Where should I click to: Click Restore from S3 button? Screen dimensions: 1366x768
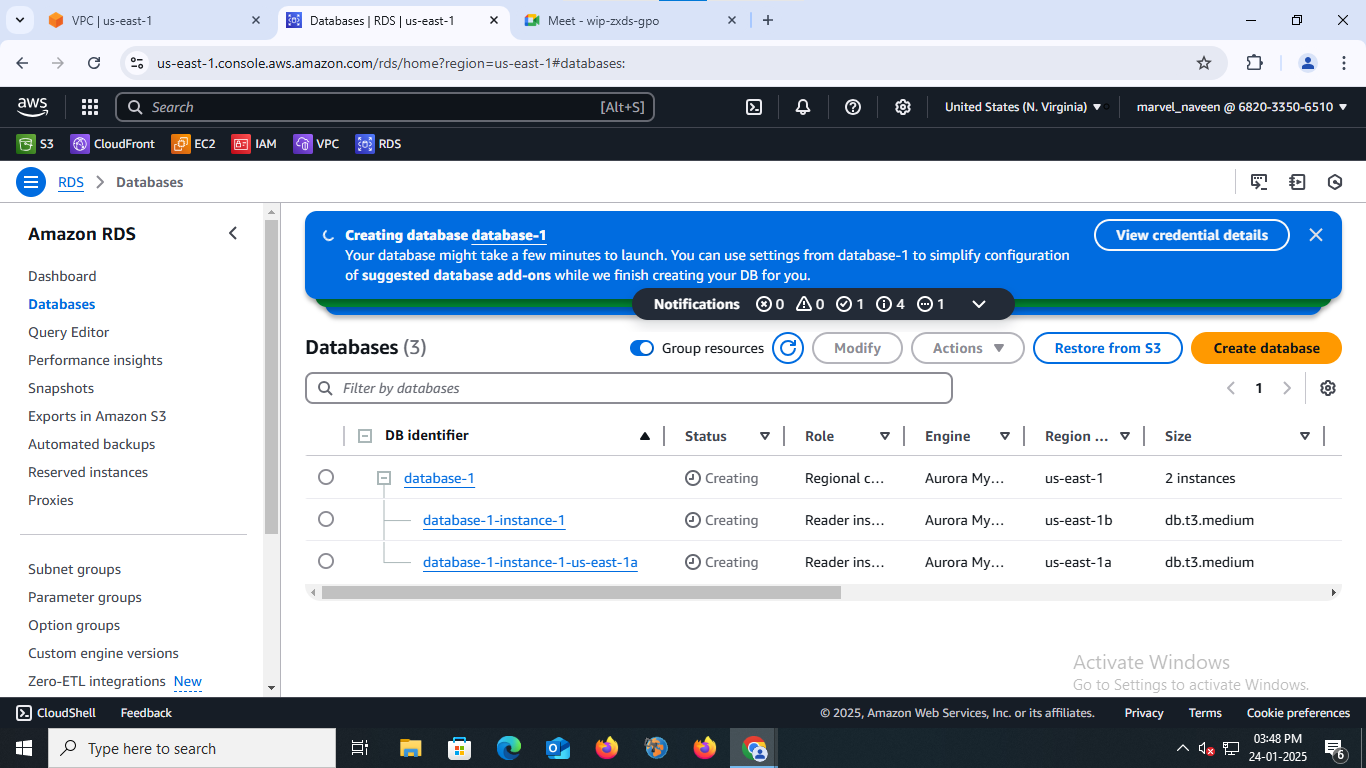(1108, 348)
